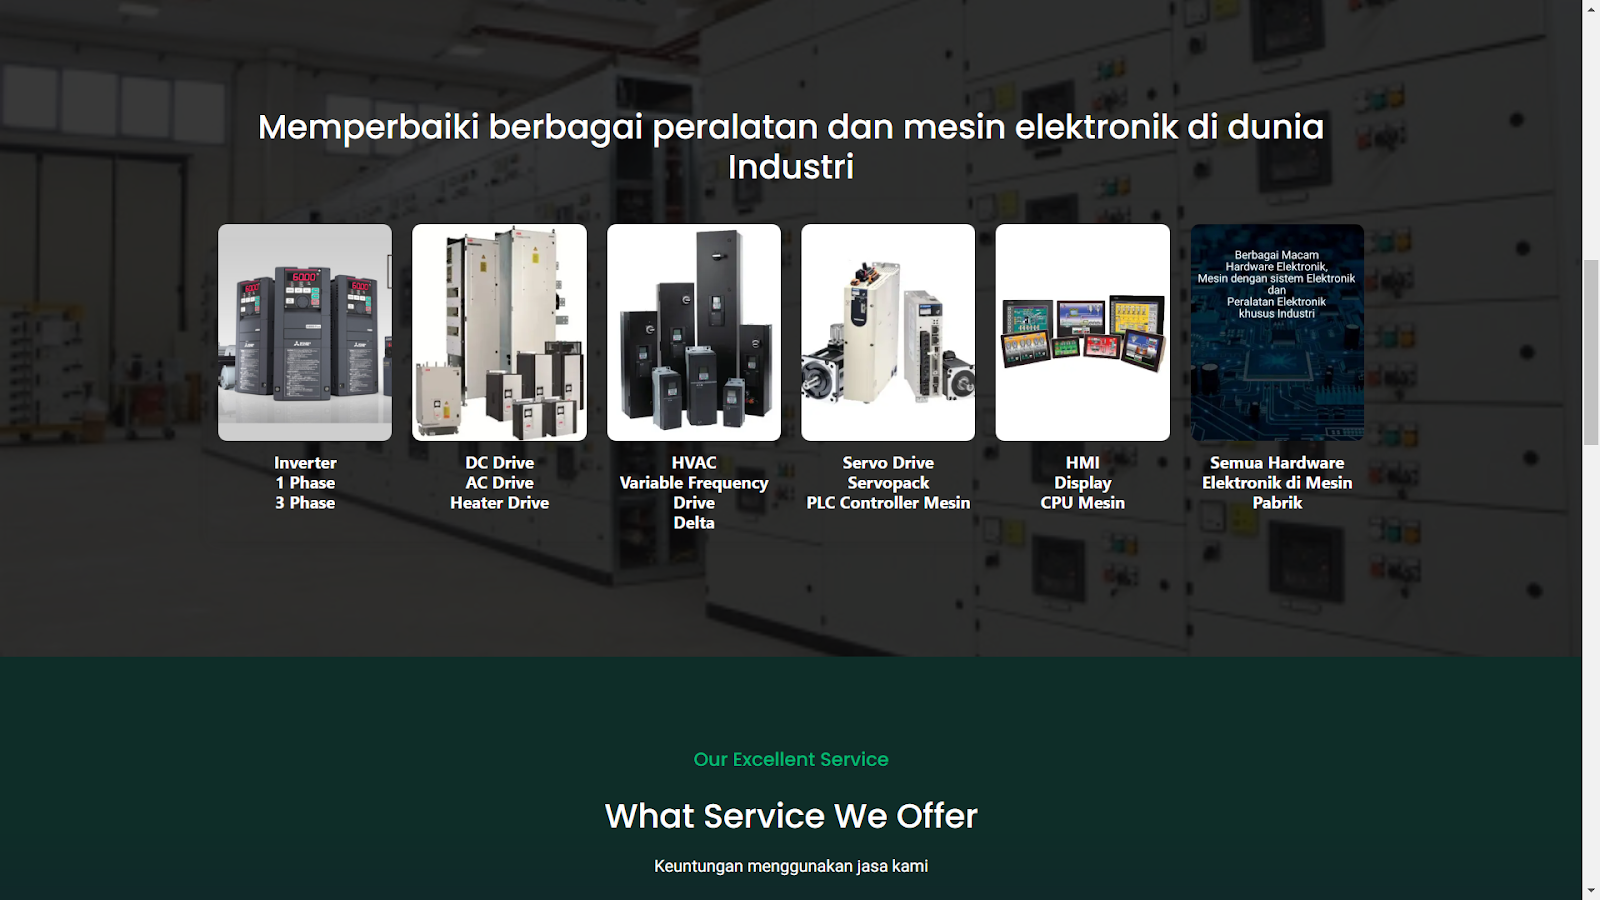The width and height of the screenshot is (1600, 900).
Task: Select the What Service We Offer heading
Action: [x=791, y=816]
